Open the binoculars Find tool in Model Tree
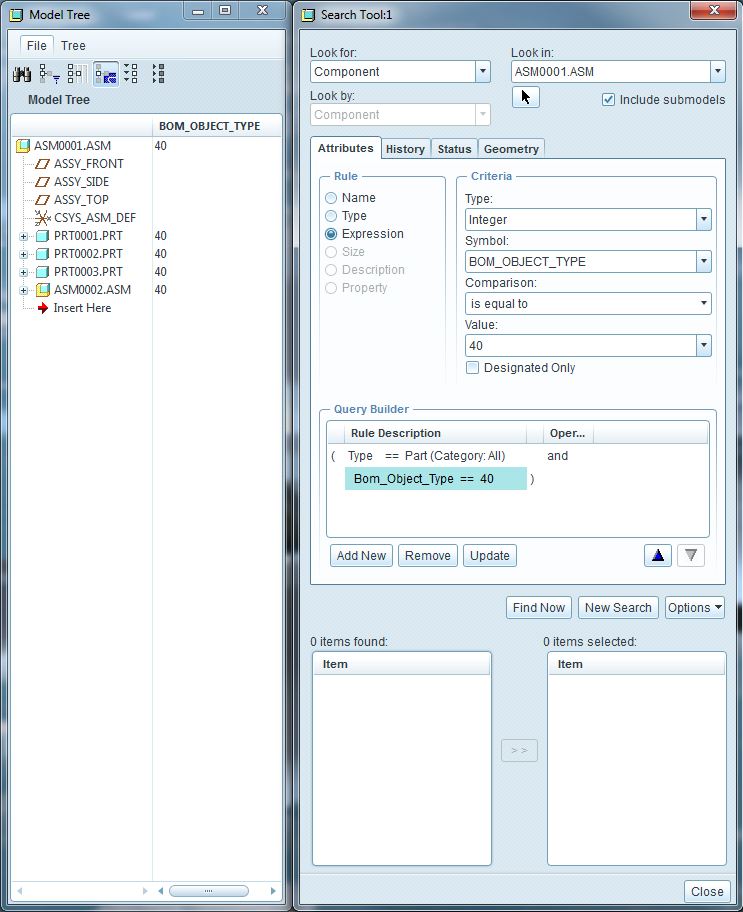743x912 pixels. click(x=22, y=74)
